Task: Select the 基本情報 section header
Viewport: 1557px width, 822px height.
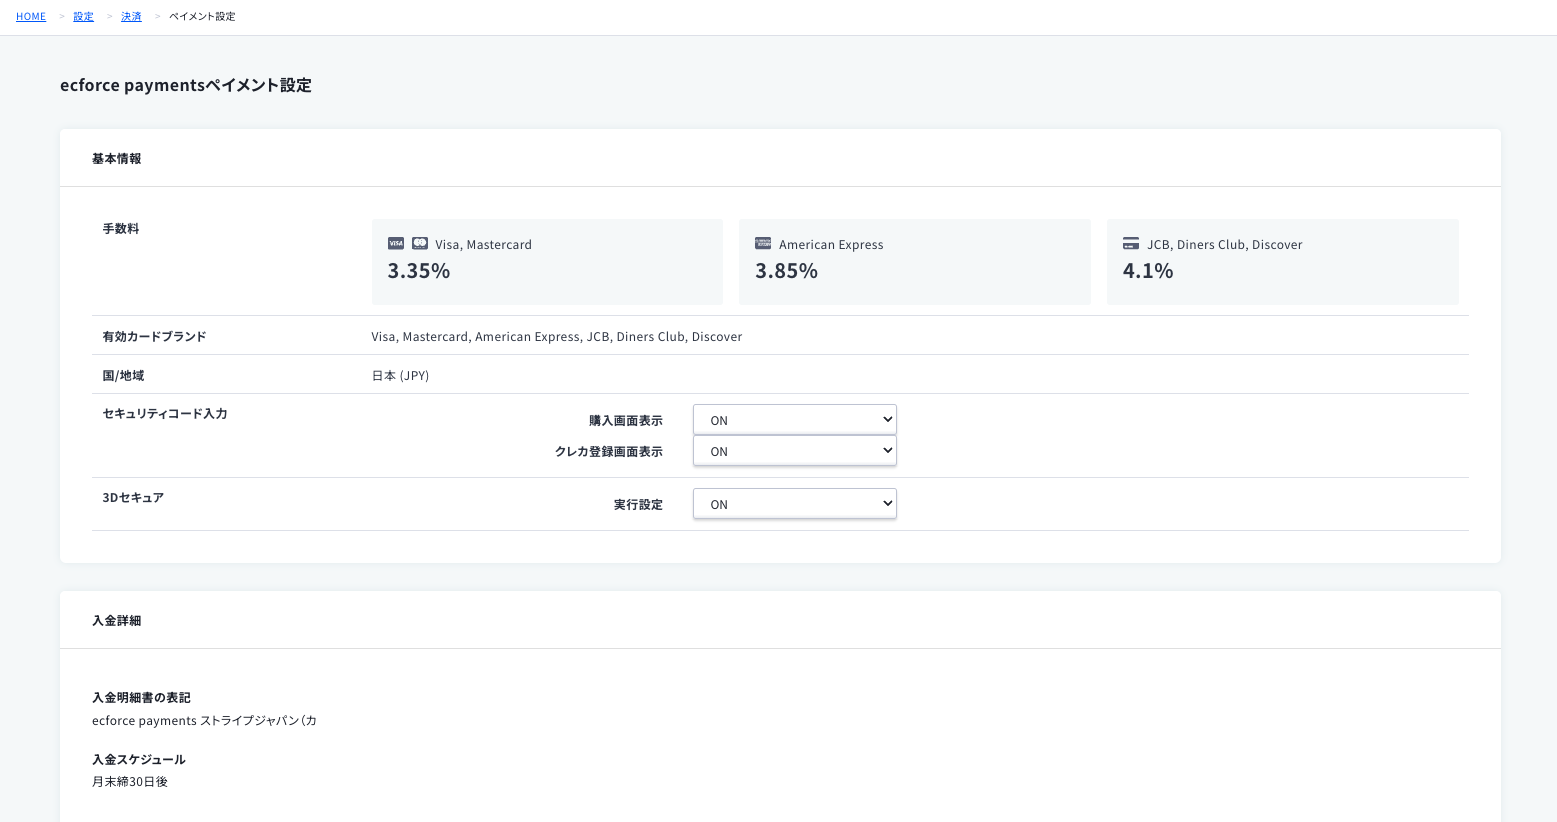Action: (115, 158)
